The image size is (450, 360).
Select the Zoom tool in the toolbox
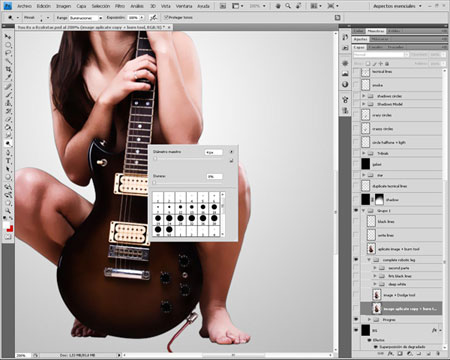point(8,211)
